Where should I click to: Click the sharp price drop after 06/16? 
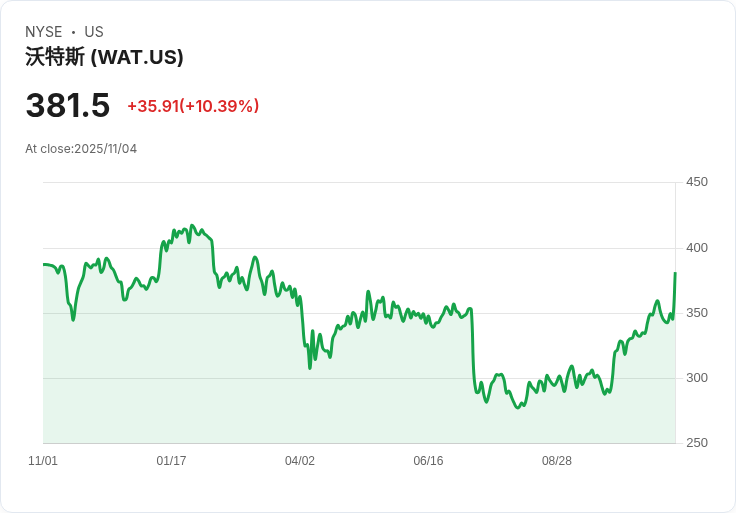473,347
